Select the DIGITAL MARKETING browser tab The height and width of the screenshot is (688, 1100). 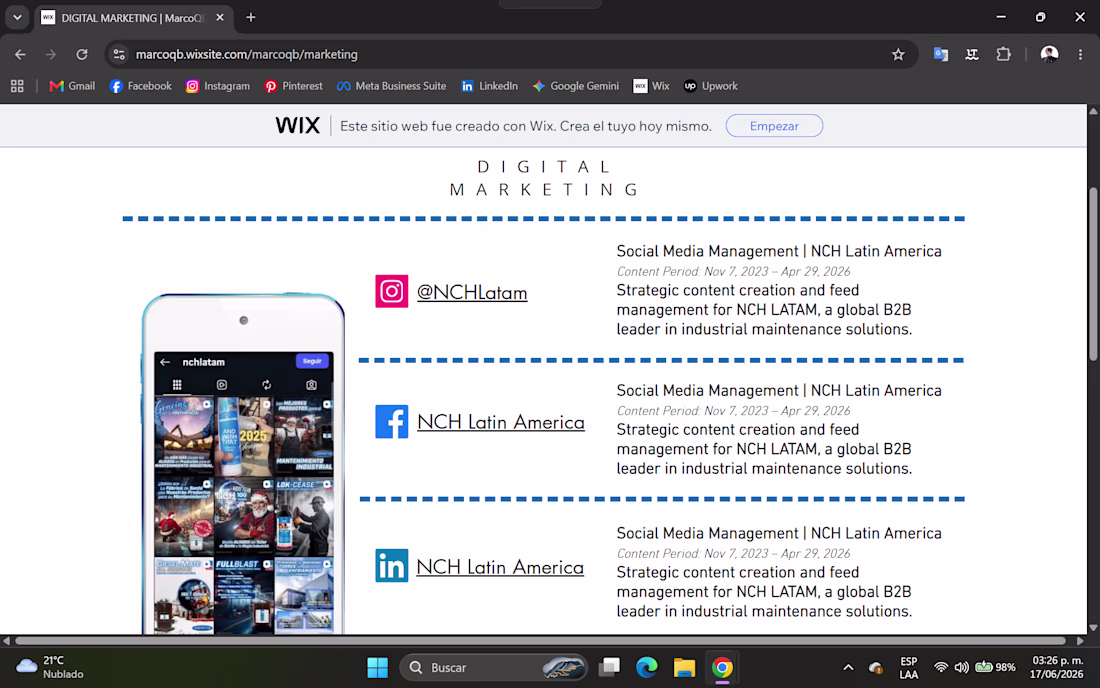tap(133, 18)
